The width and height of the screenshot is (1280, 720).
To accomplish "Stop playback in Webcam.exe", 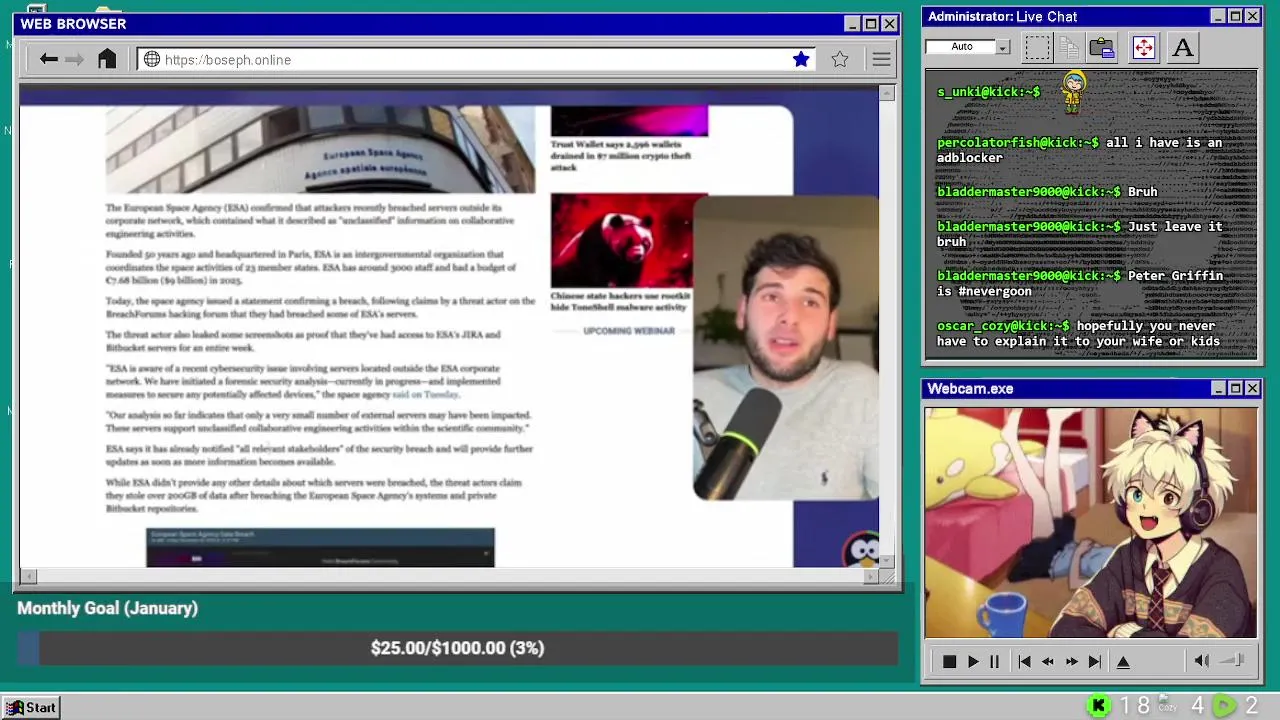I will [949, 662].
